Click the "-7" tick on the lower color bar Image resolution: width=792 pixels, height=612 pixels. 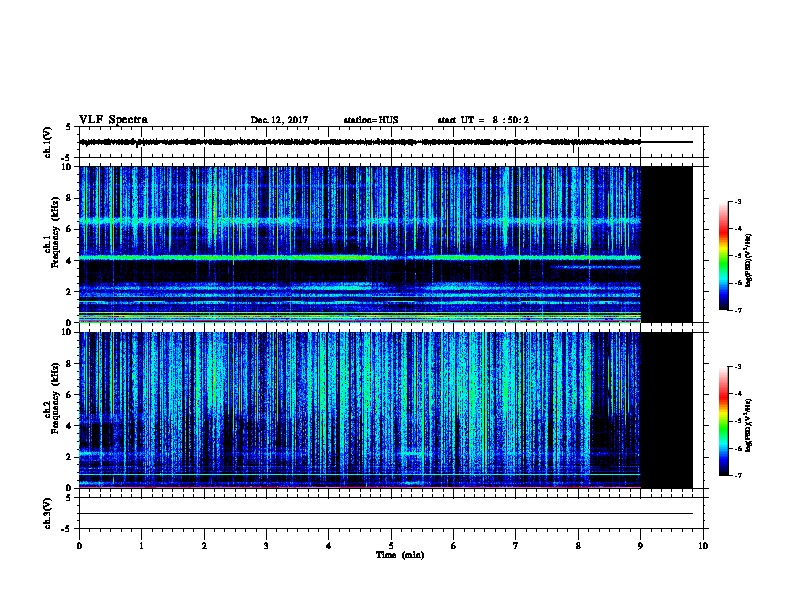(x=737, y=475)
